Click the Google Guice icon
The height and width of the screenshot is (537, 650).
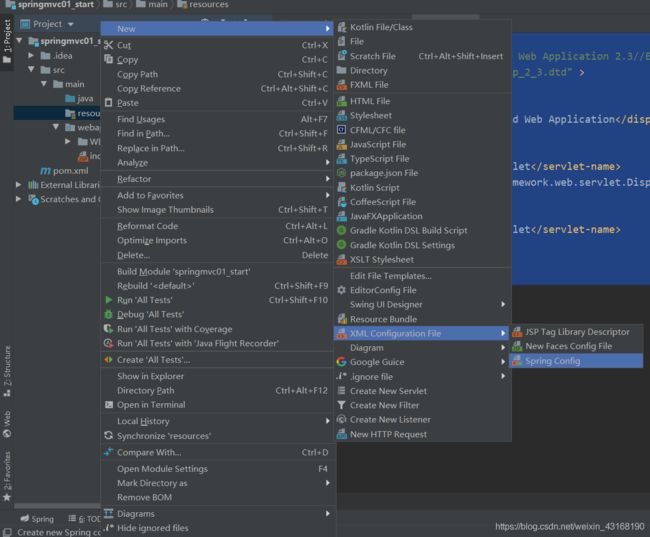click(x=342, y=362)
